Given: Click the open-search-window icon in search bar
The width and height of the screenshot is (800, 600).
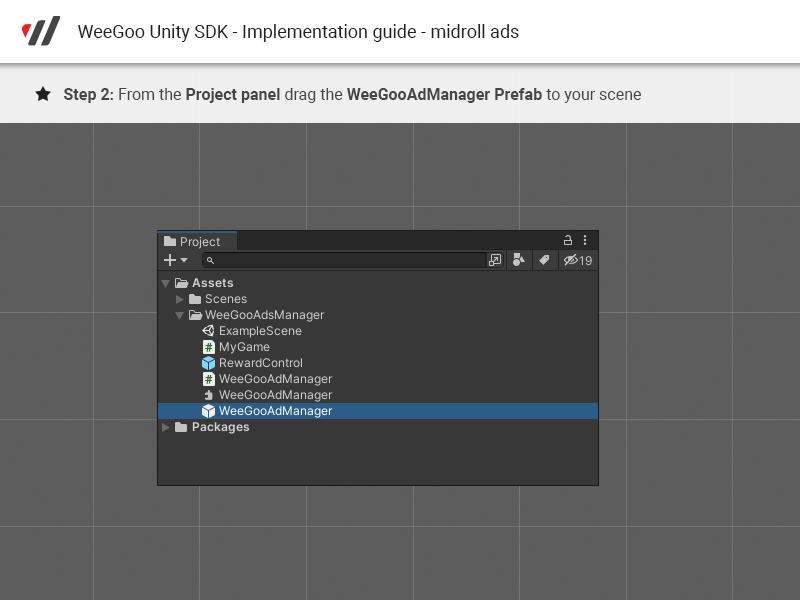Looking at the screenshot, I should coord(495,260).
